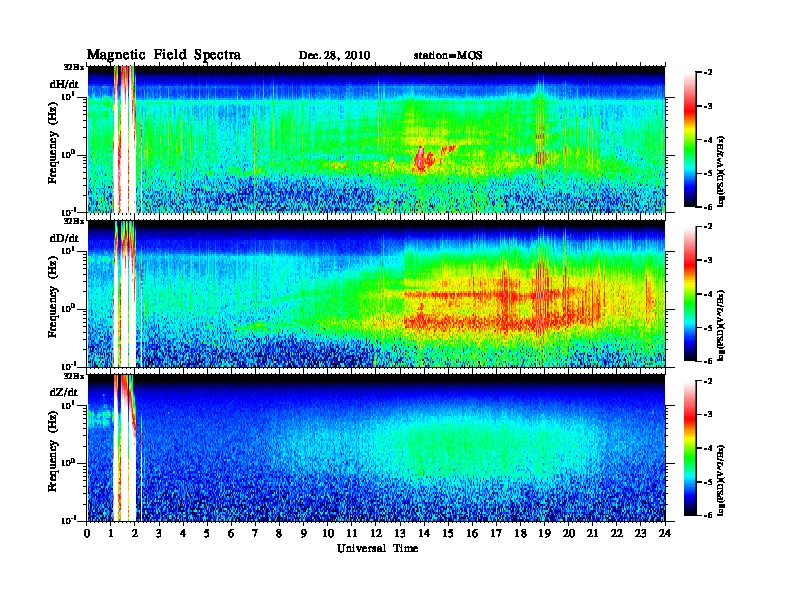The height and width of the screenshot is (612, 792).
Task: Click the "-4" tick on dD/dt color bar
Action: [x=708, y=294]
